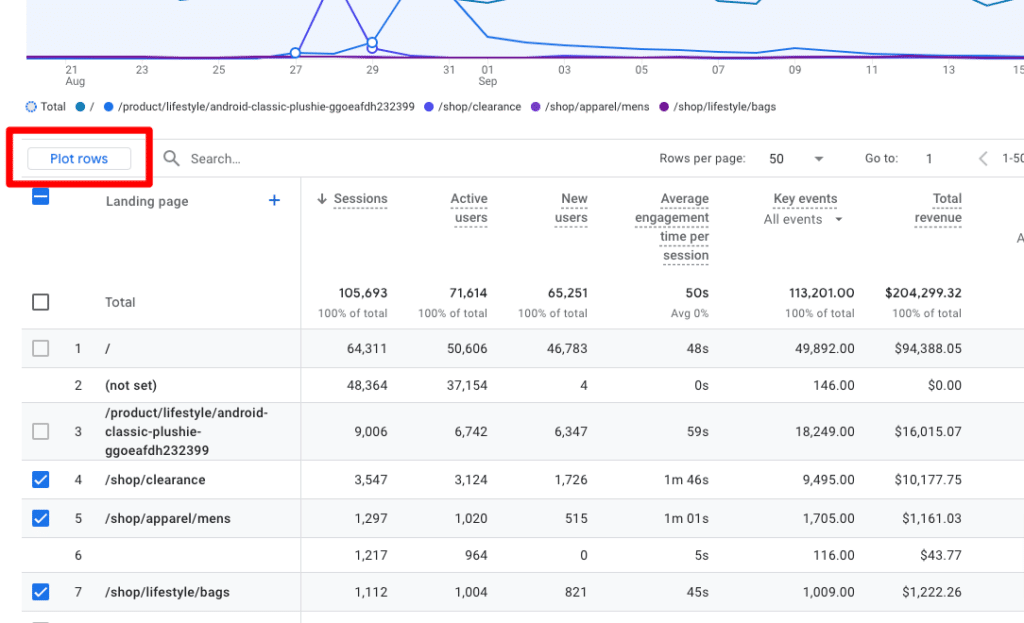
Task: Click the plus icon to add a dimension
Action: 274,200
